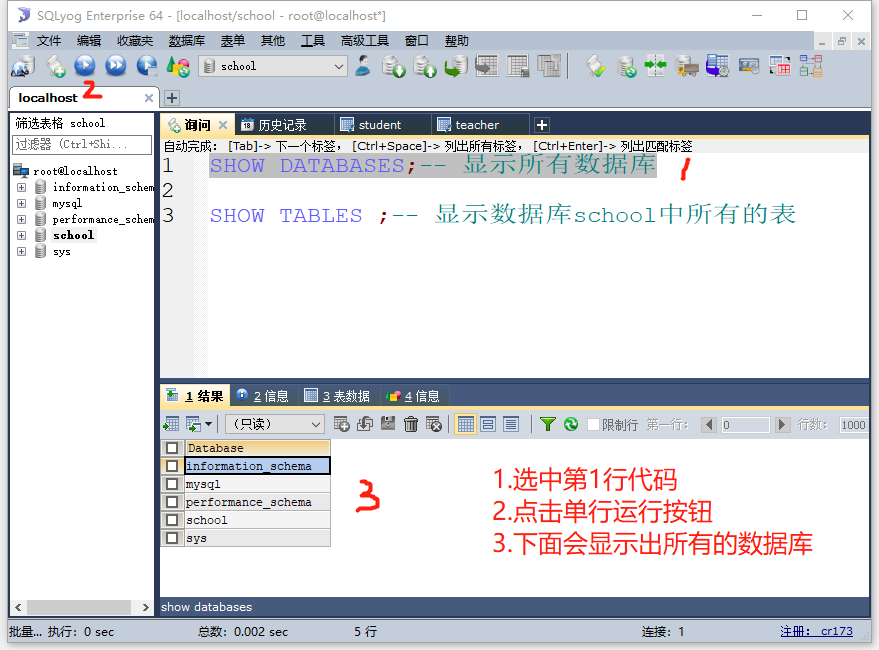This screenshot has height=650, width=879.
Task: Click the mysql cell in result grid
Action: tap(257, 484)
